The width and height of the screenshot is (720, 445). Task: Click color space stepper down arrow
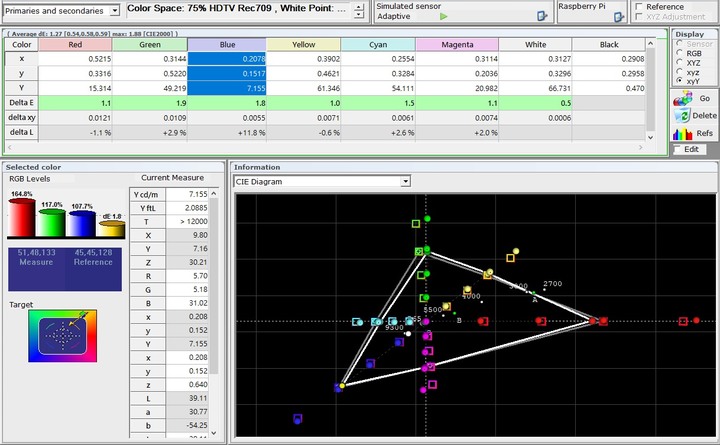point(359,15)
